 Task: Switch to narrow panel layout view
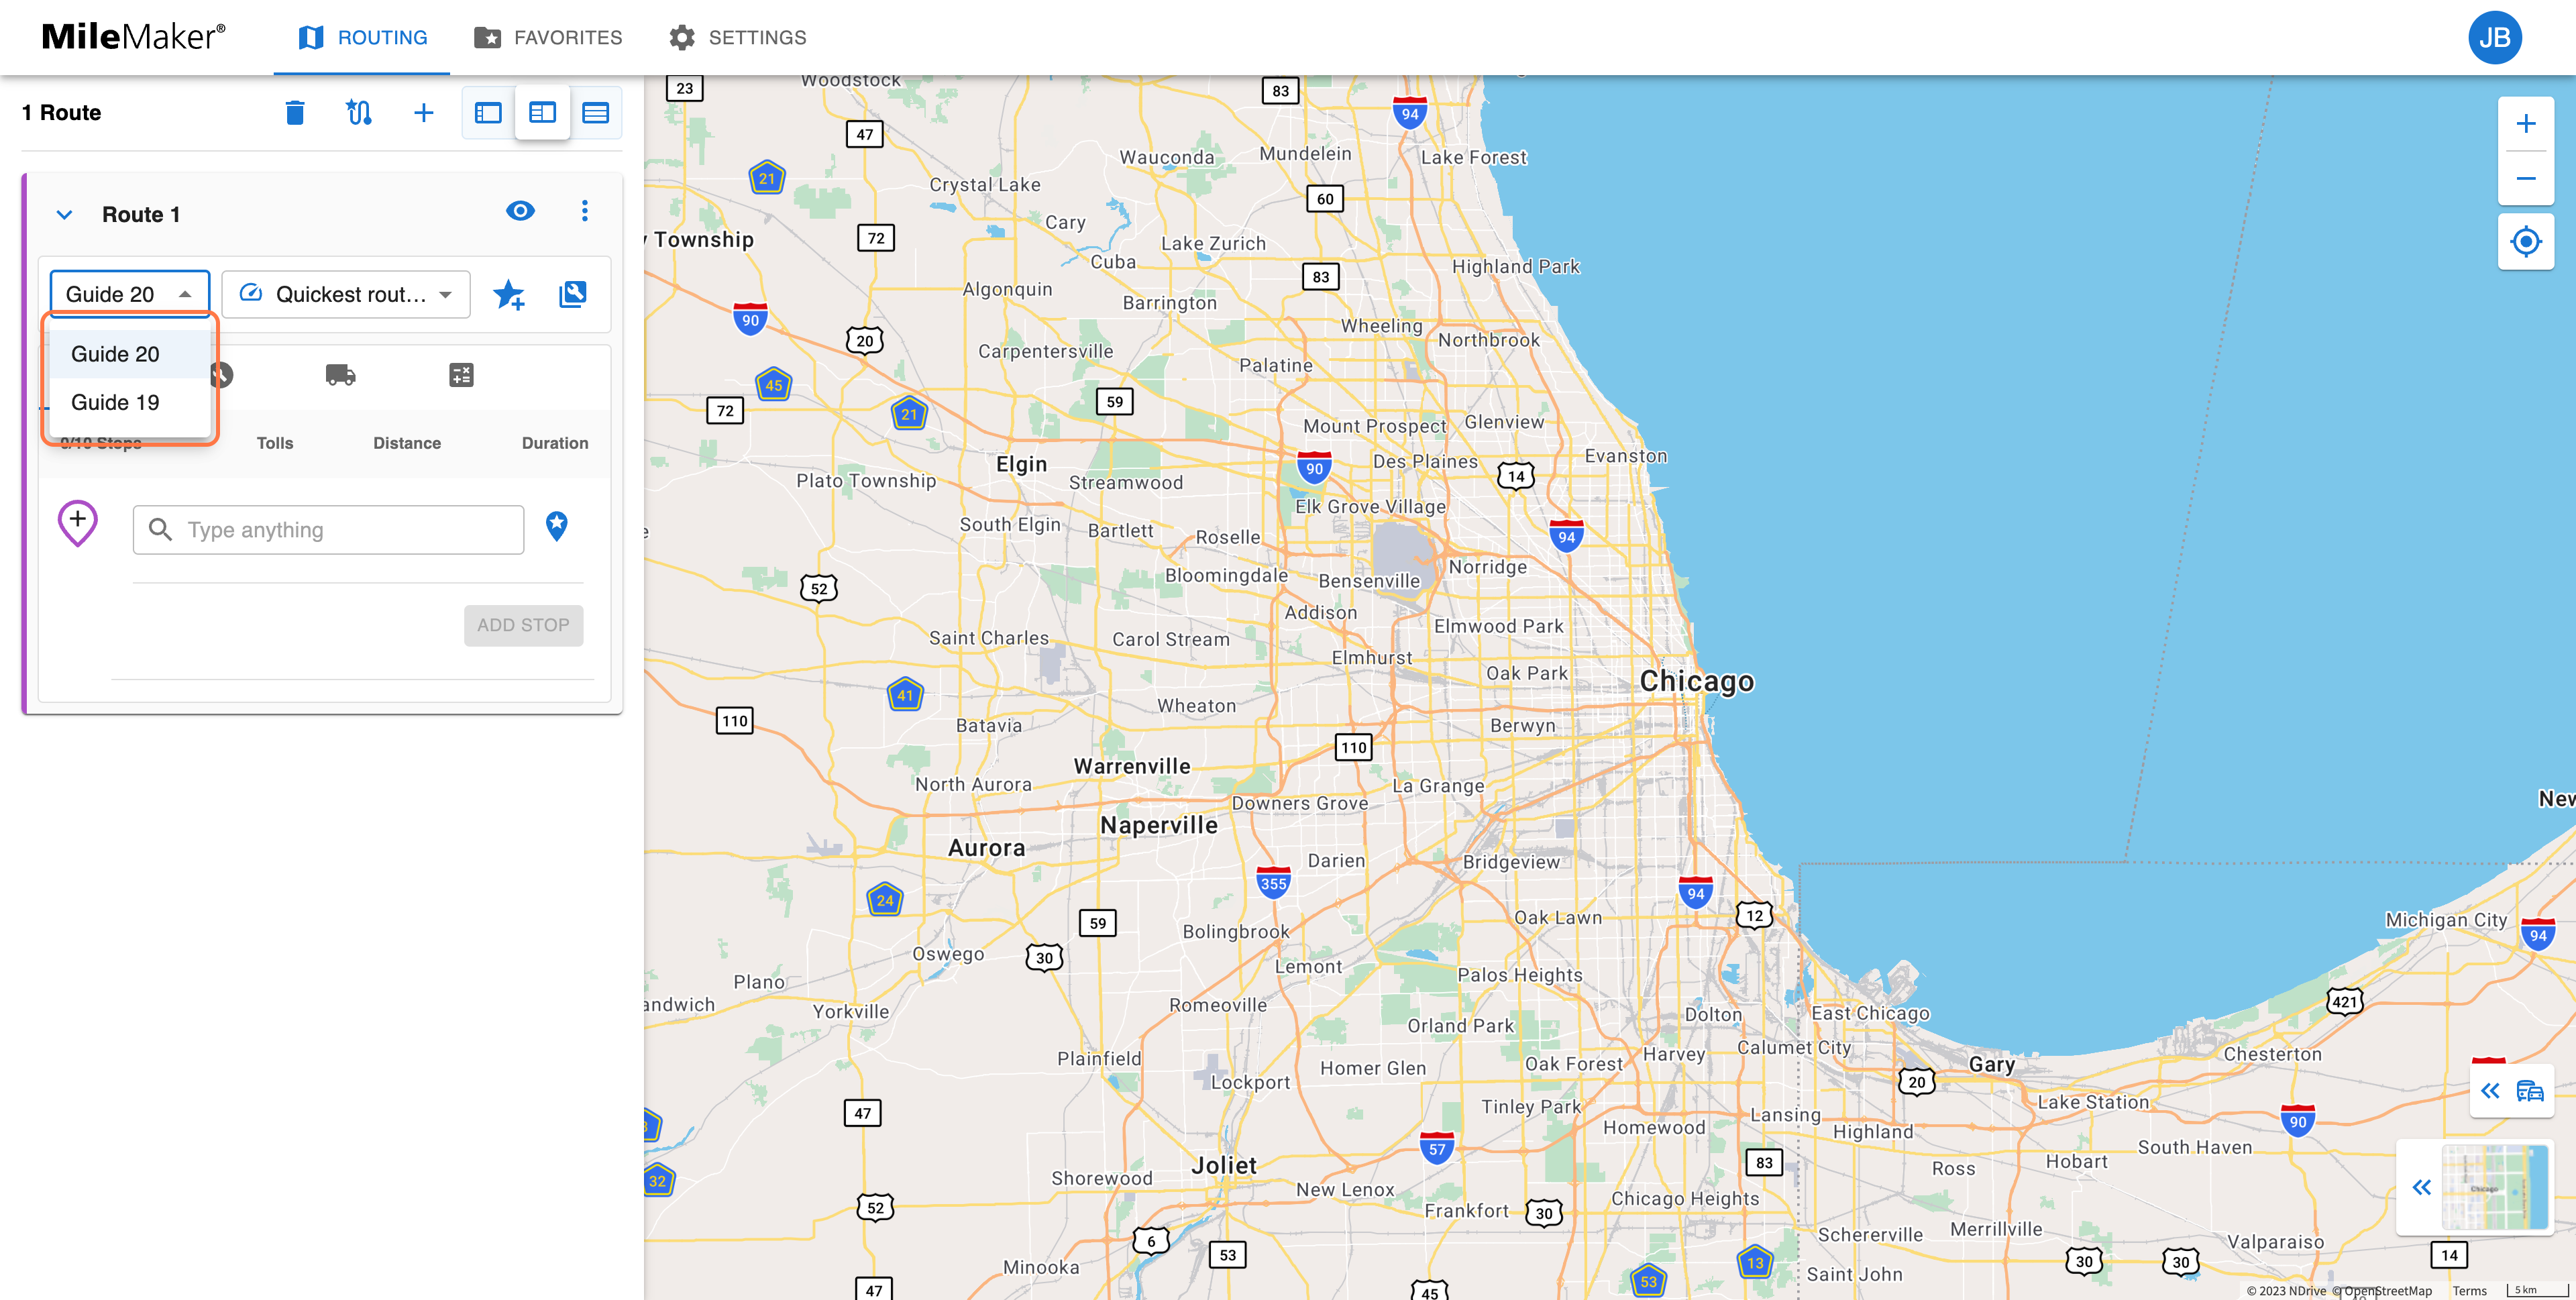[x=488, y=113]
